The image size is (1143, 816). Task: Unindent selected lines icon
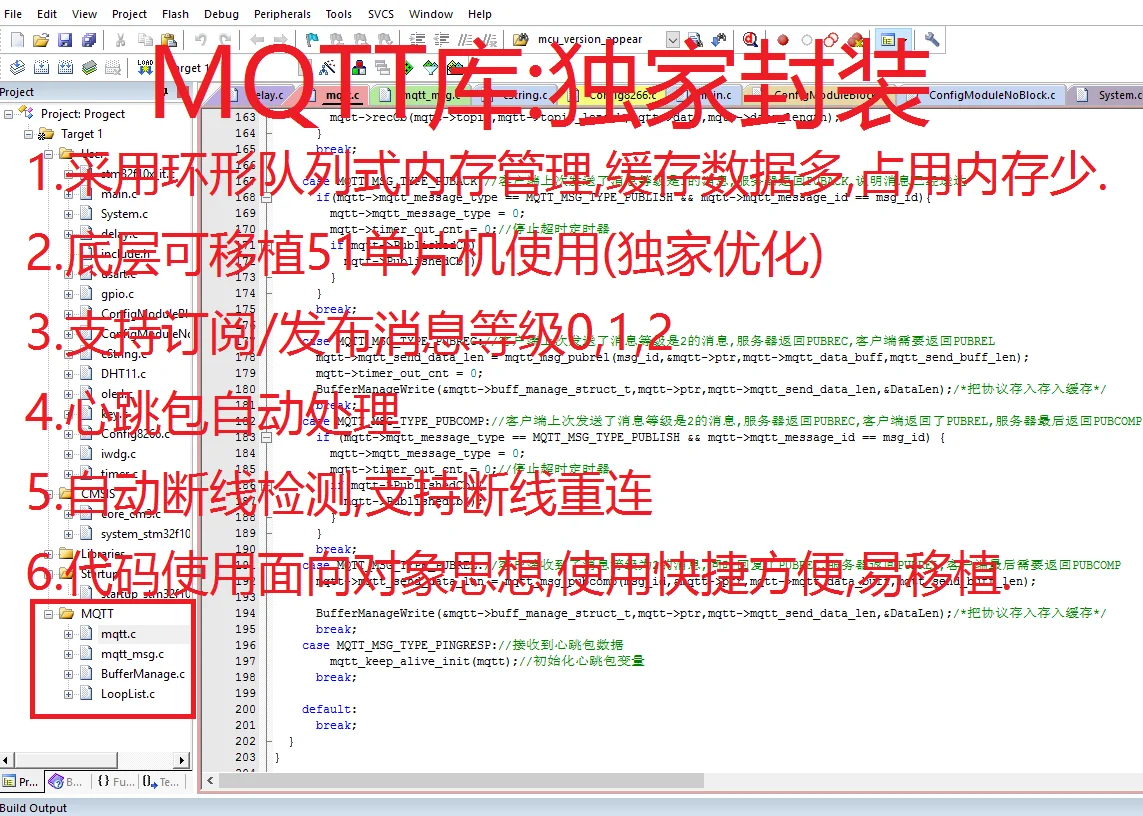pyautogui.click(x=441, y=39)
